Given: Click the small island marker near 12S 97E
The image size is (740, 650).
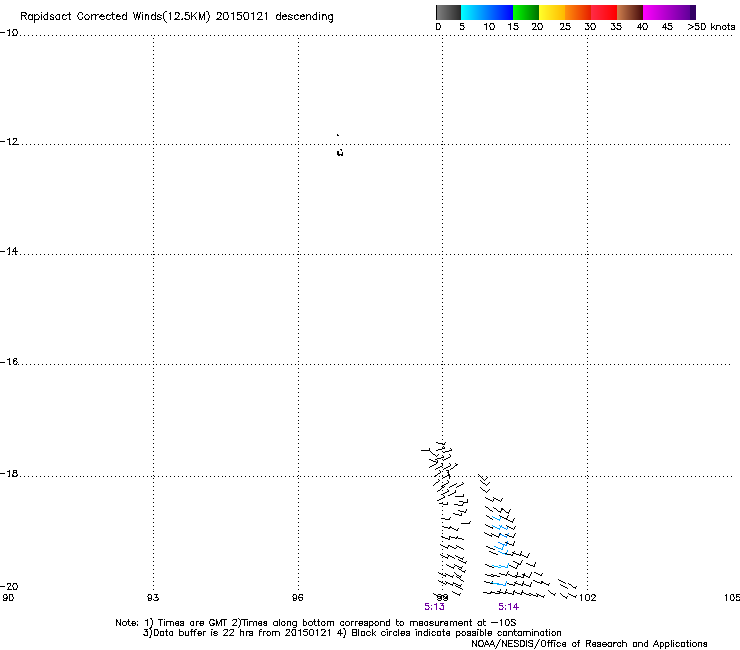Looking at the screenshot, I should click(340, 152).
